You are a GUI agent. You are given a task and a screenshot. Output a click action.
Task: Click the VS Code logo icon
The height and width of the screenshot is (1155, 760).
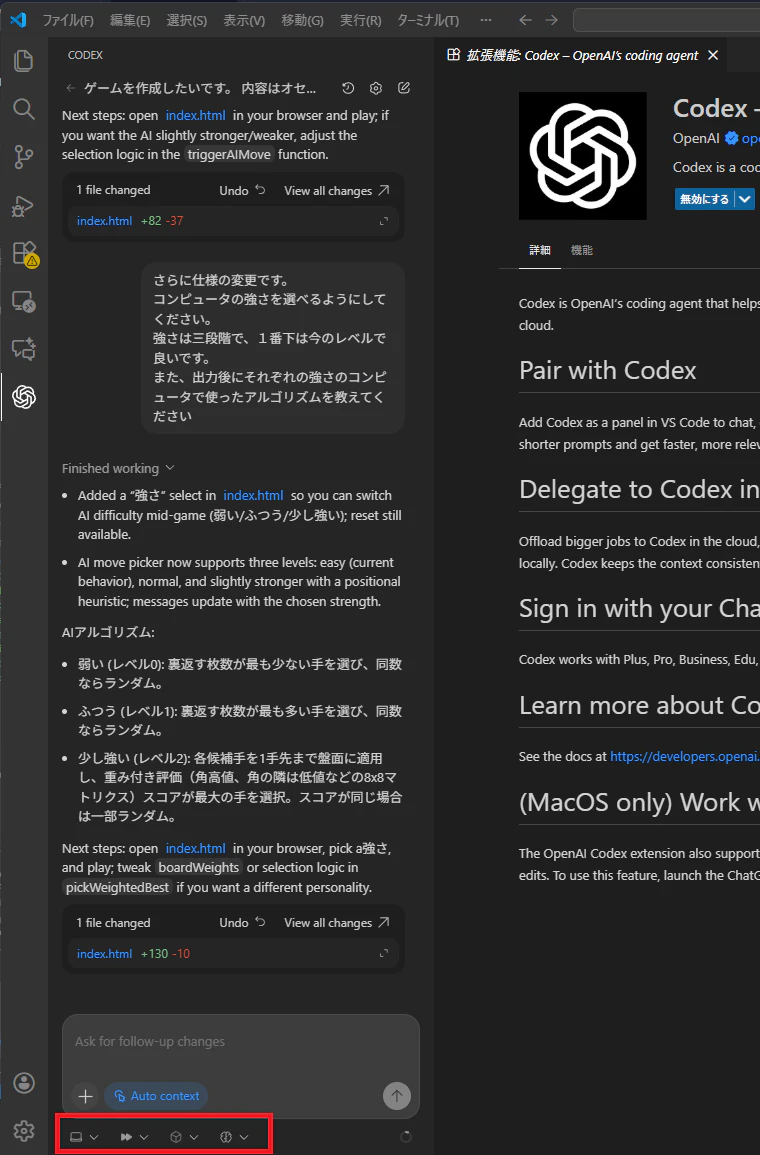tap(18, 20)
